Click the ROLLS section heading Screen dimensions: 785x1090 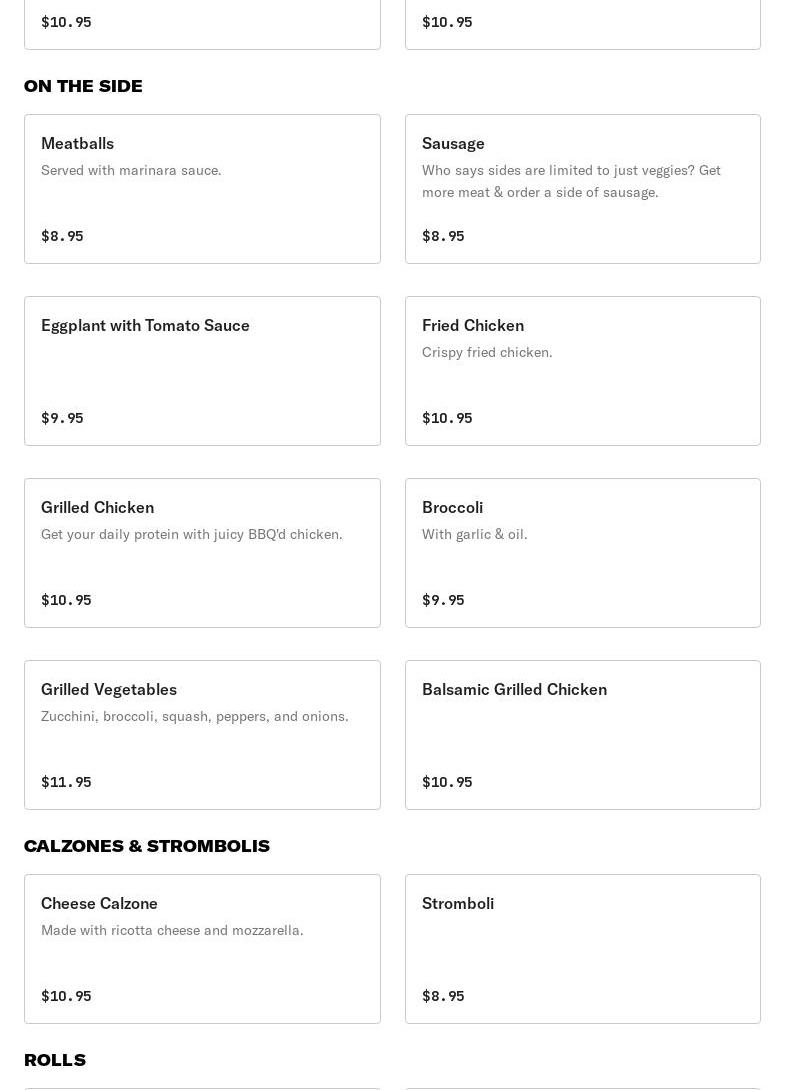pyautogui.click(x=55, y=1060)
